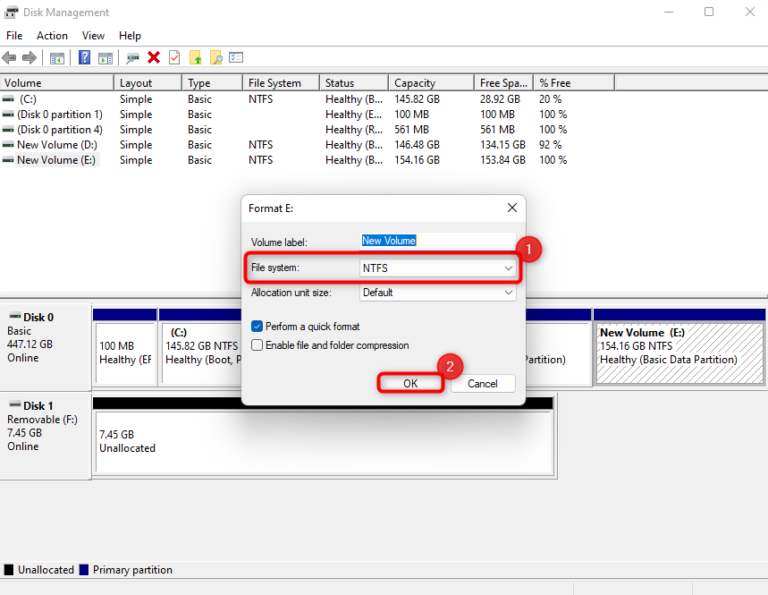This screenshot has height=595, width=768.
Task: Click the Properties checkmark page icon
Action: click(x=174, y=58)
